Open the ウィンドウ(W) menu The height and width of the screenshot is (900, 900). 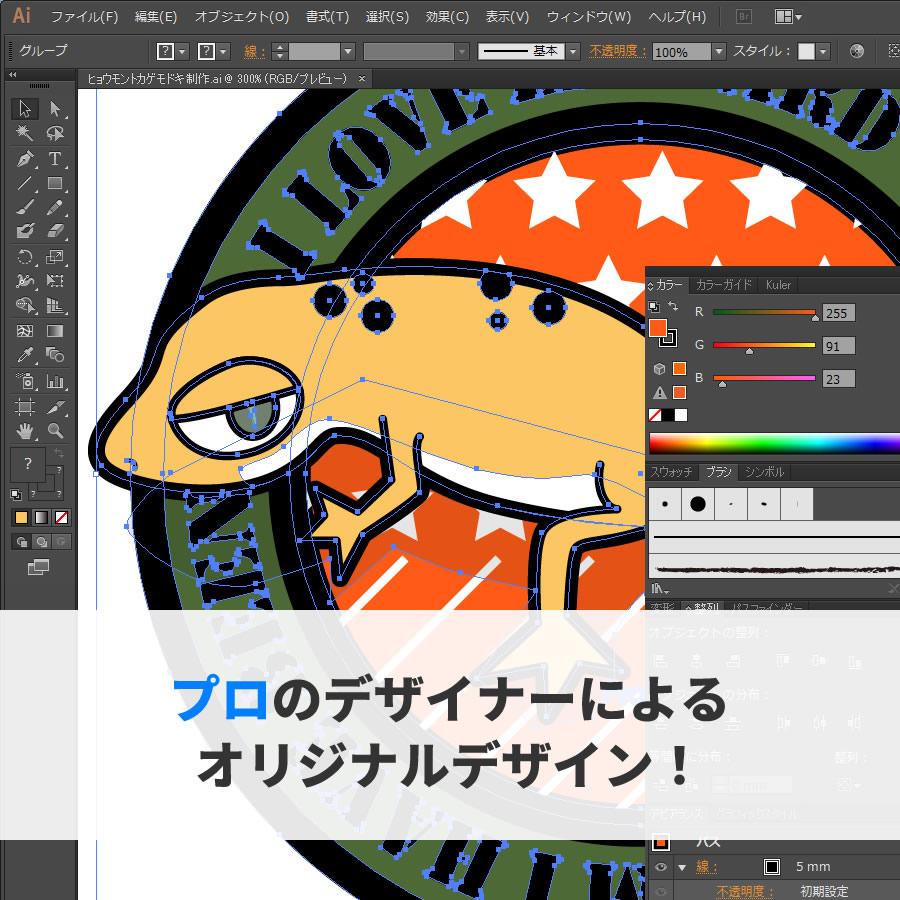tap(589, 17)
